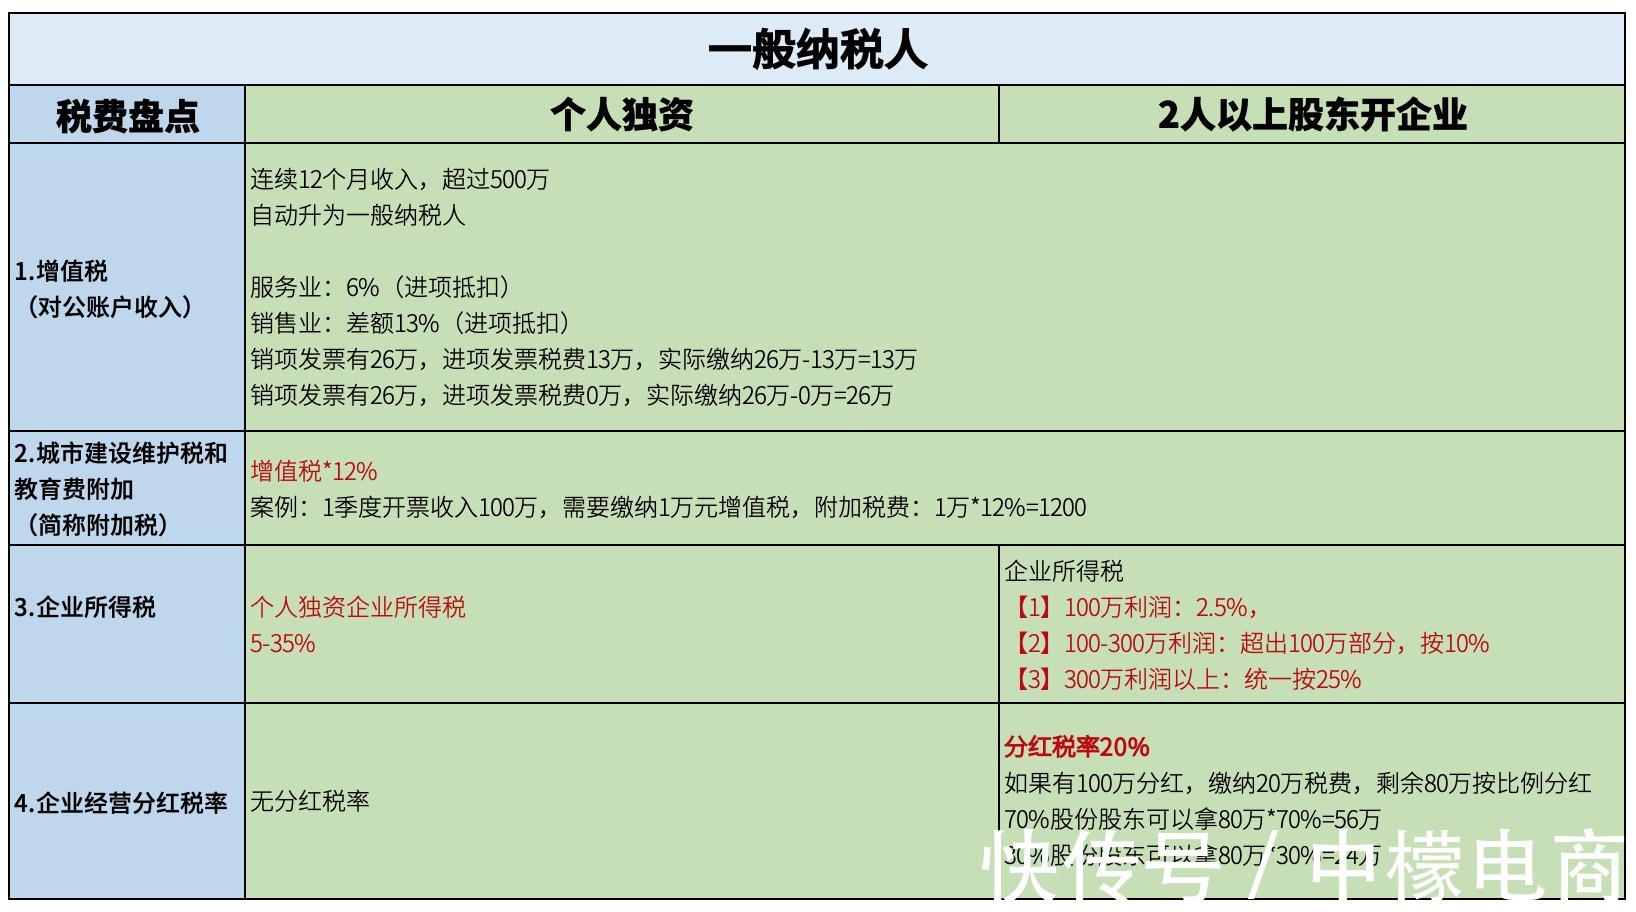Click the 3.企业所得税 row label
This screenshot has height=912, width=1636.
point(85,607)
